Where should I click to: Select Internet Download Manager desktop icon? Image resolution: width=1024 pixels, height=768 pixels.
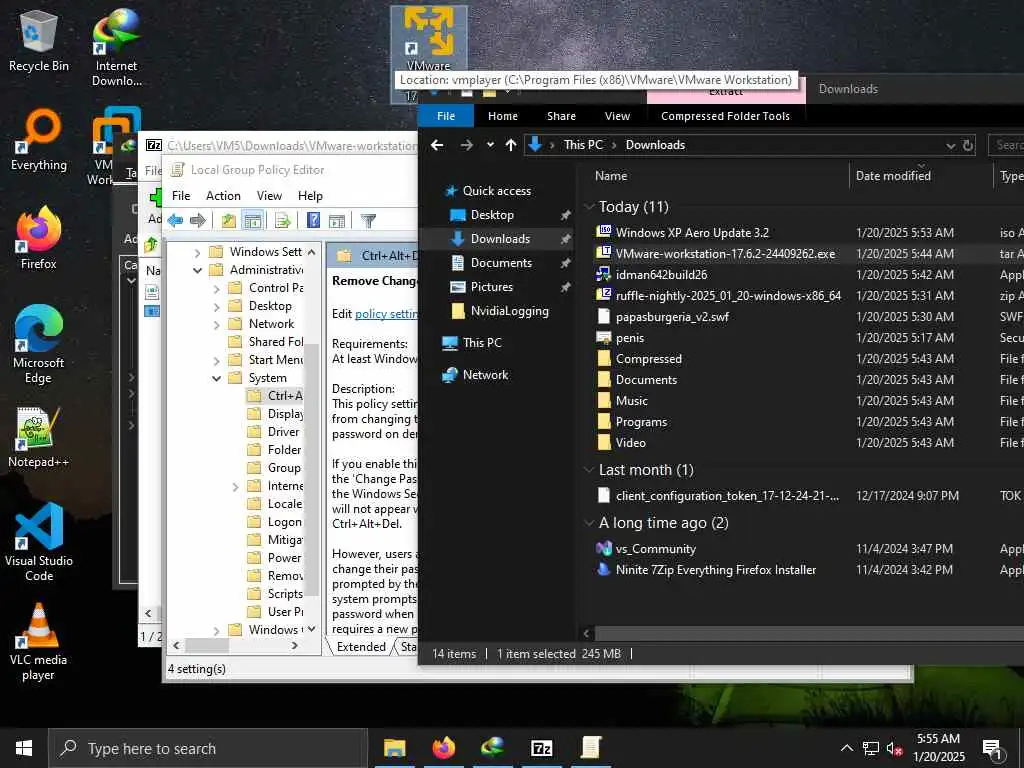tap(116, 48)
